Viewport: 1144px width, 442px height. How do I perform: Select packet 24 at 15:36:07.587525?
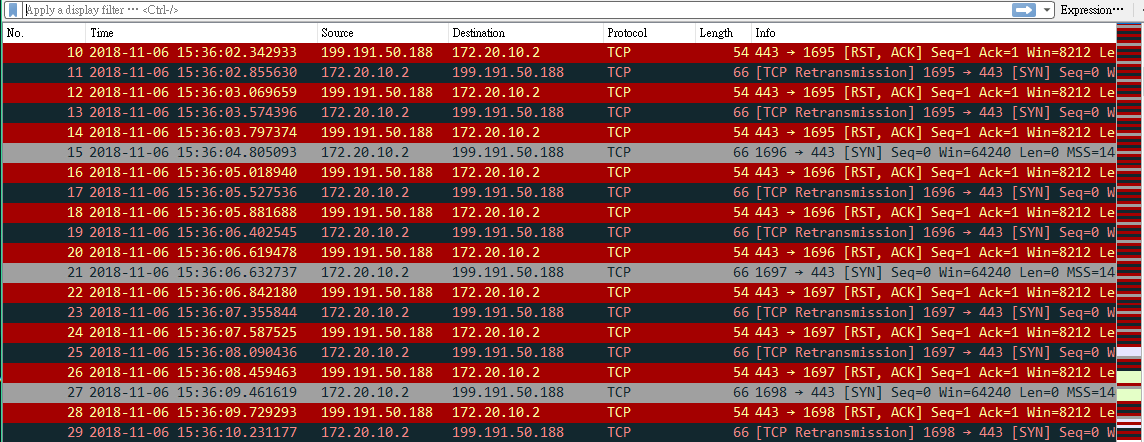559,333
